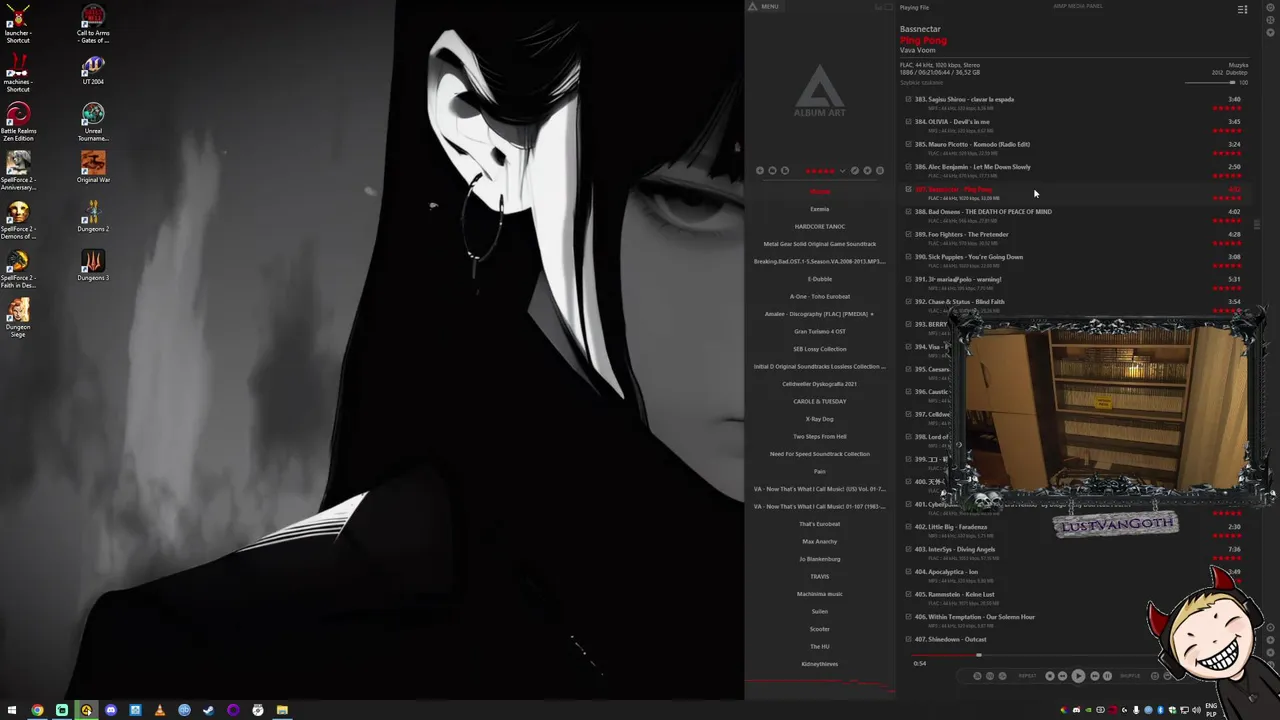
Task: Click the Windows Start button
Action: click(12, 710)
